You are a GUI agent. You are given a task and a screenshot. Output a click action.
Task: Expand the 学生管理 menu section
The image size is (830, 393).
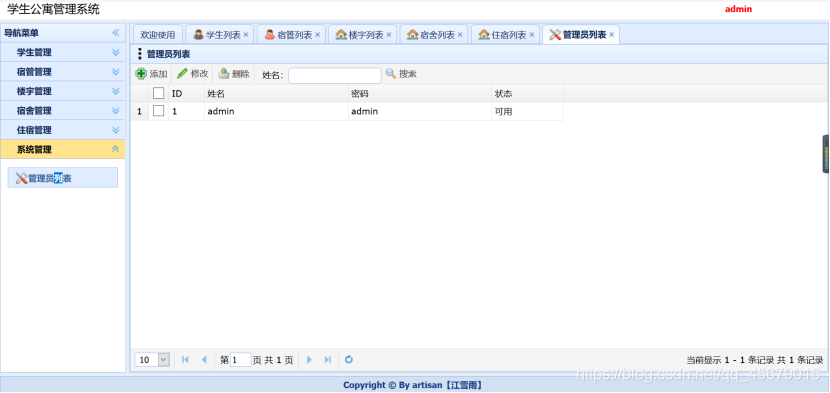click(x=116, y=52)
